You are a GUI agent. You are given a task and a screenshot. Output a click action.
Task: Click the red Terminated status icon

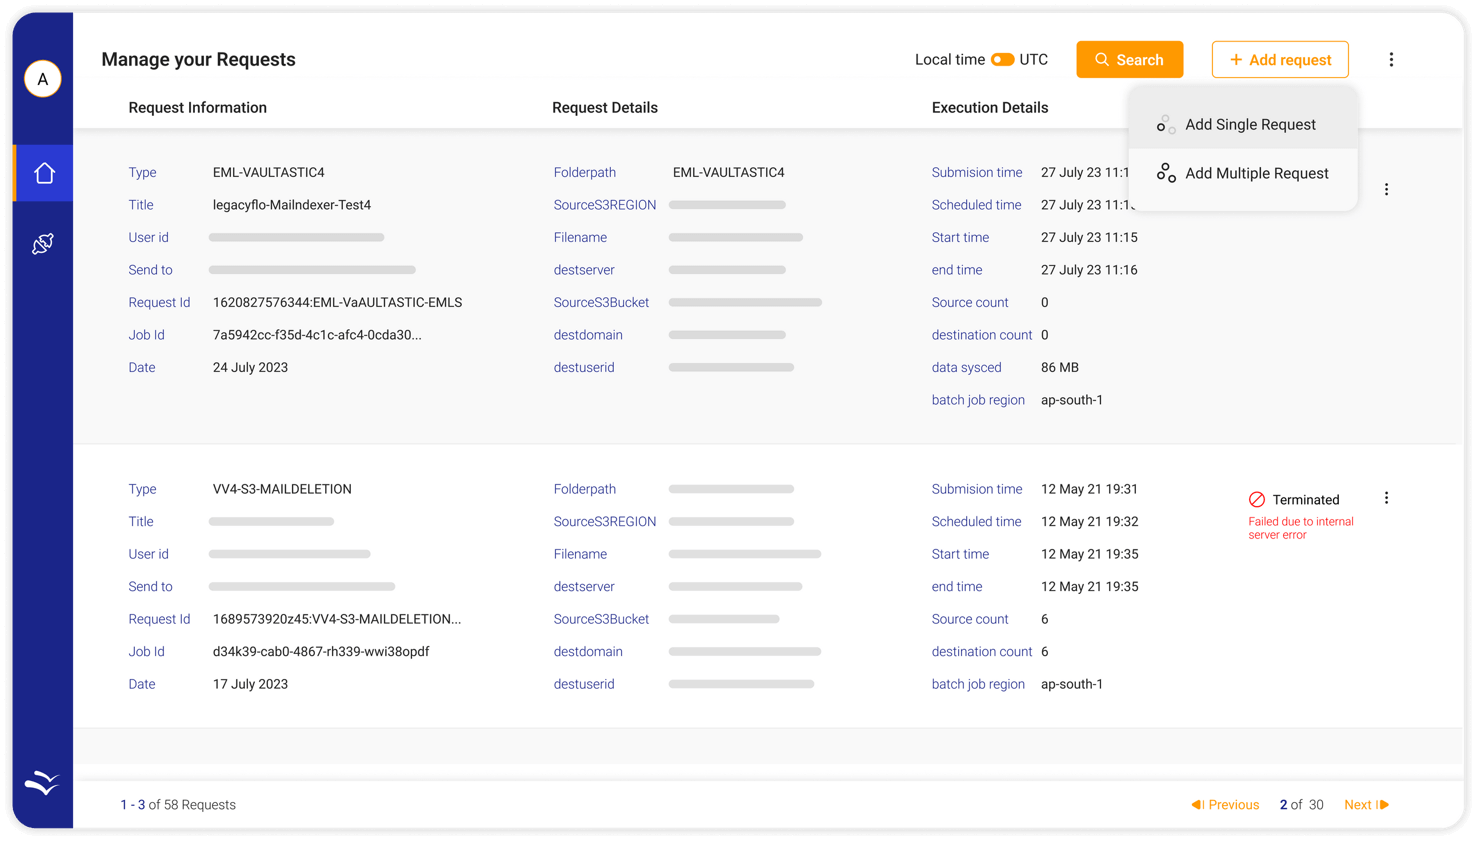click(x=1257, y=500)
